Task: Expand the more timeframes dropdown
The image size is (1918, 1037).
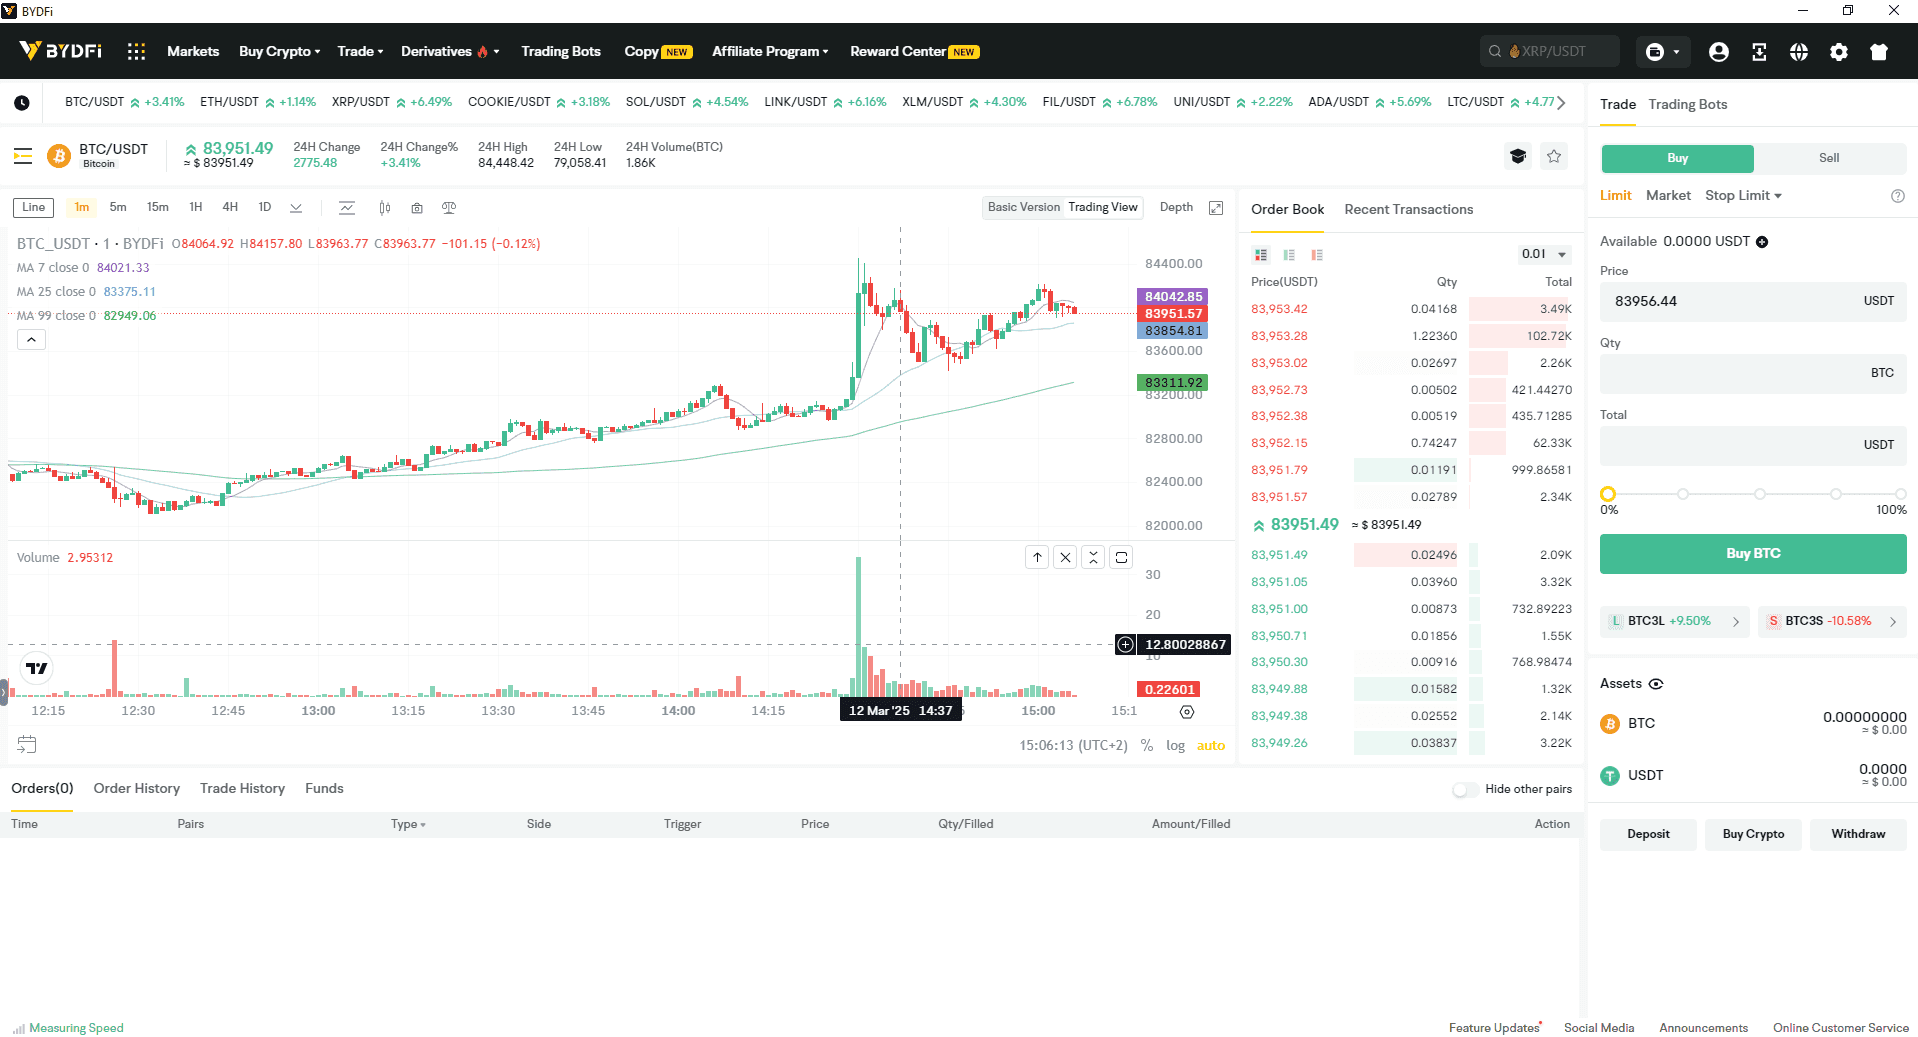Action: [296, 208]
